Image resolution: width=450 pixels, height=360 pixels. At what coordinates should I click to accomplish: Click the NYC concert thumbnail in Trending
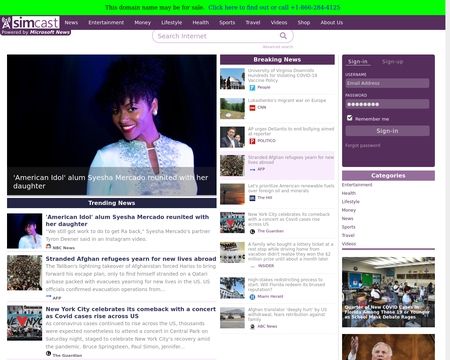point(25,323)
